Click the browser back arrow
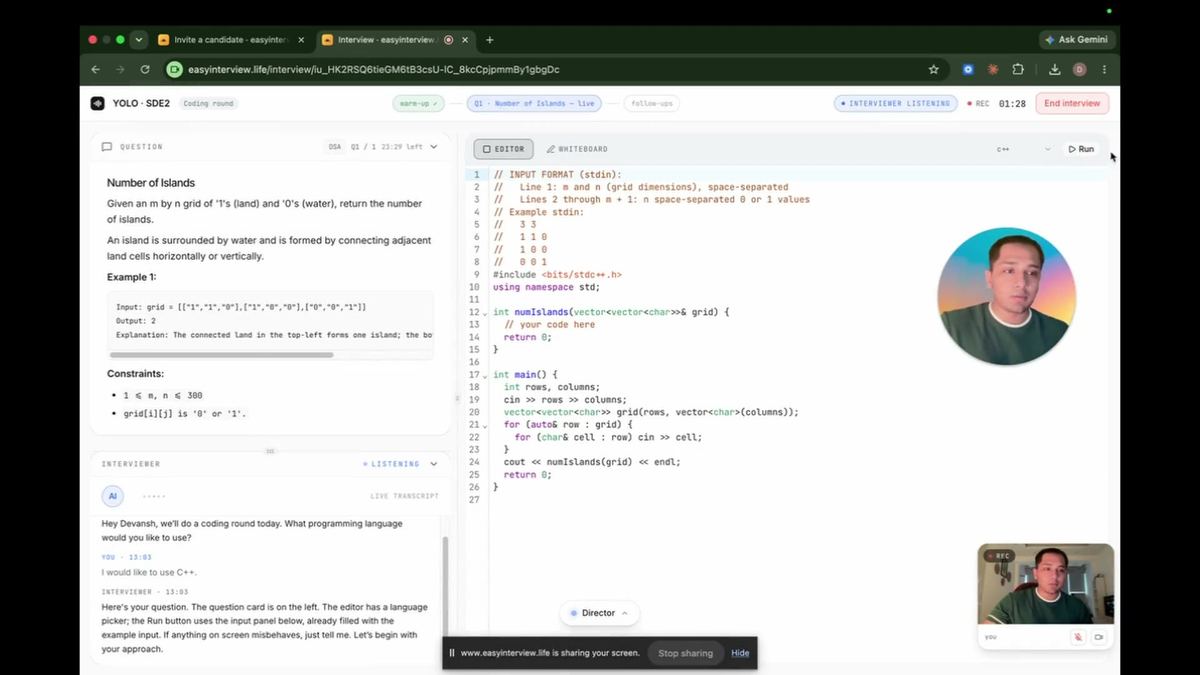The image size is (1200, 675). 95,70
